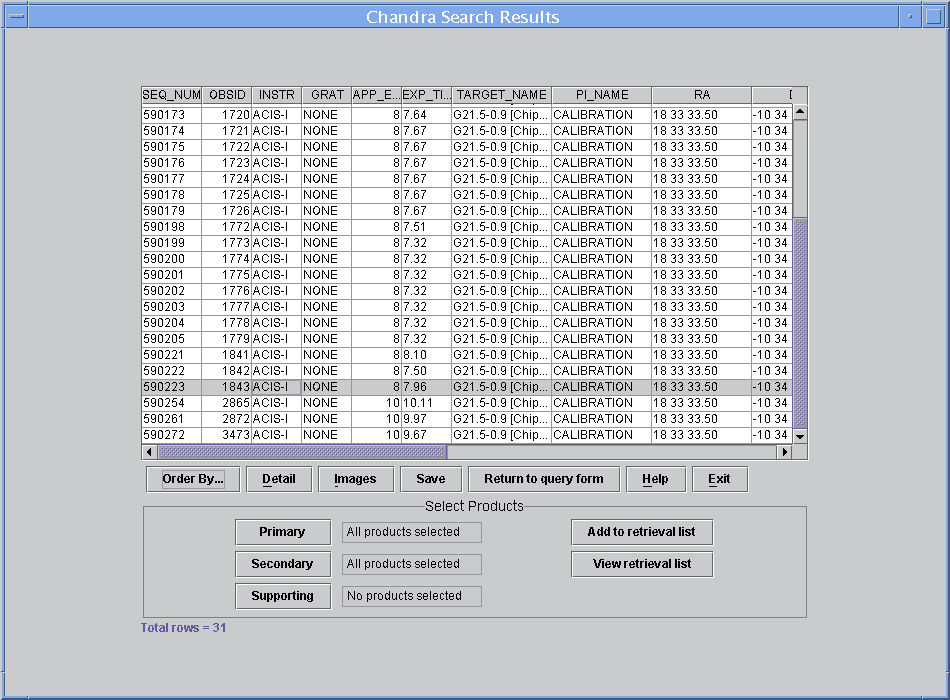Screen dimensions: 950x700
Task: Select row with SEQ_NUM 590178
Action: click(x=467, y=195)
